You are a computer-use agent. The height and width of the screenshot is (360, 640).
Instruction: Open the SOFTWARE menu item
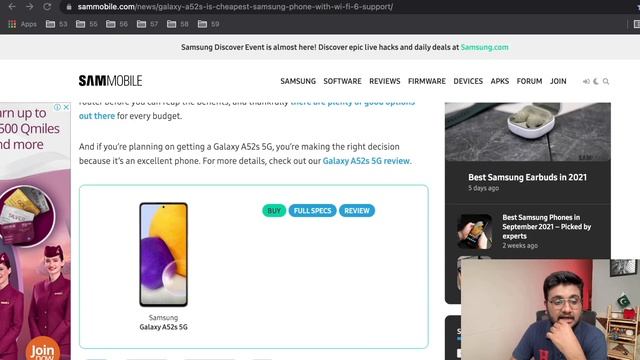(342, 81)
